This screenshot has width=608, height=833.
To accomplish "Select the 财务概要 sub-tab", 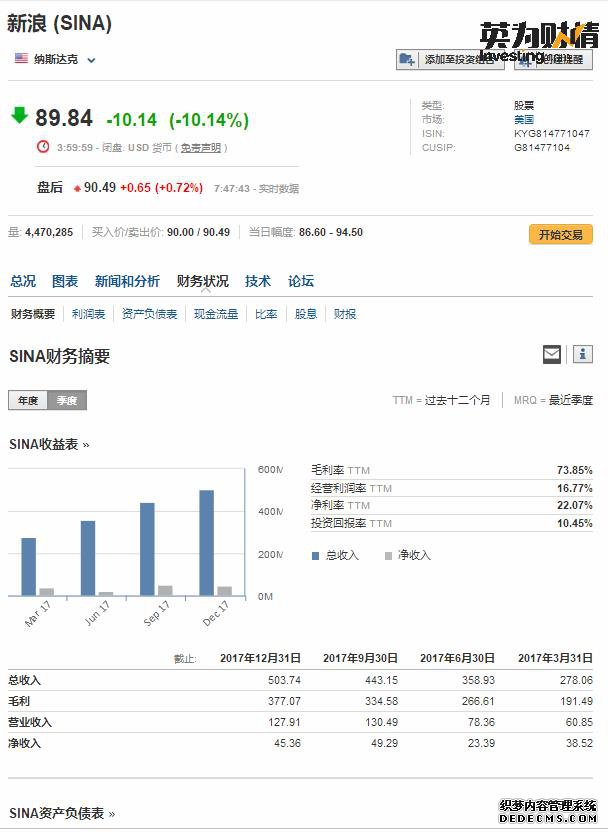I will click(x=32, y=314).
